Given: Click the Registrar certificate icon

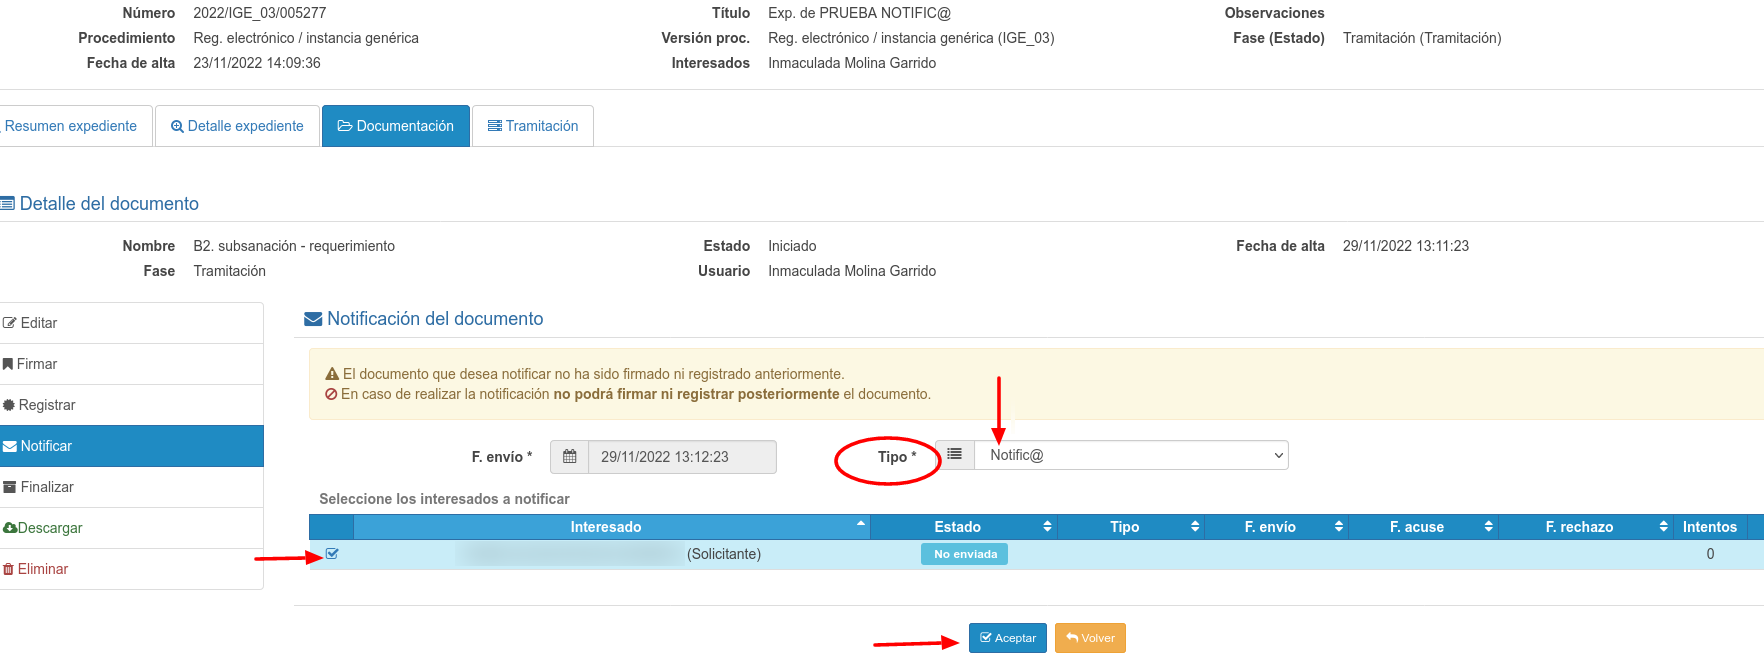Looking at the screenshot, I should click(x=9, y=405).
